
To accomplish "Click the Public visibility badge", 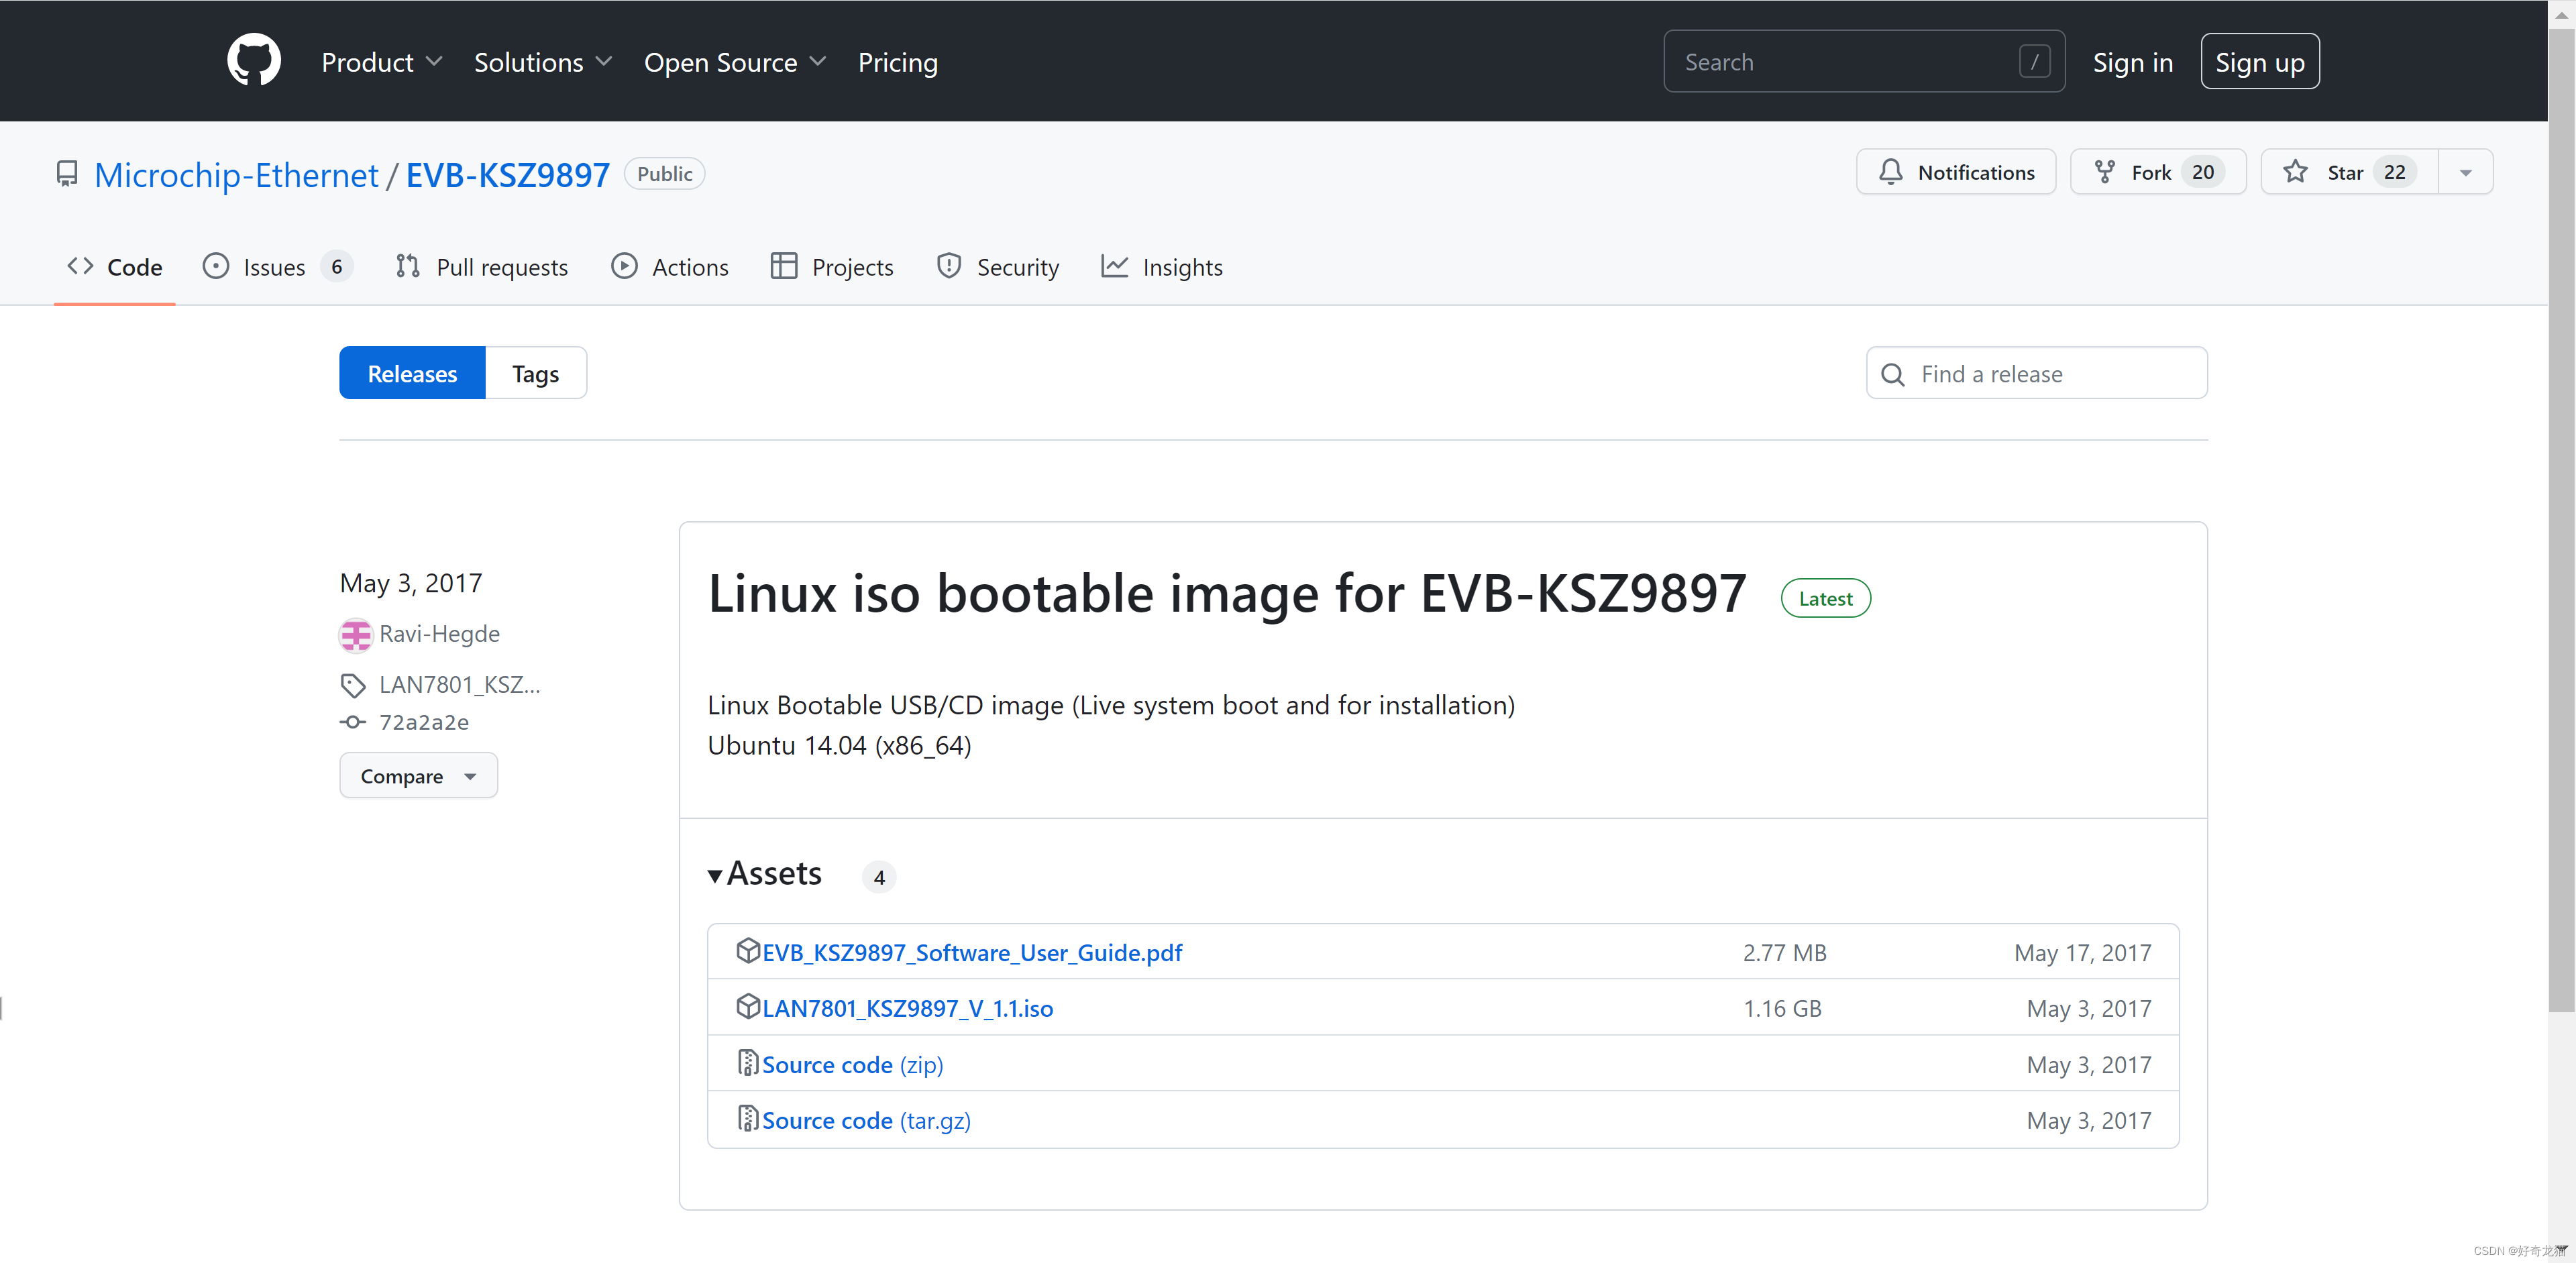I will click(x=664, y=173).
